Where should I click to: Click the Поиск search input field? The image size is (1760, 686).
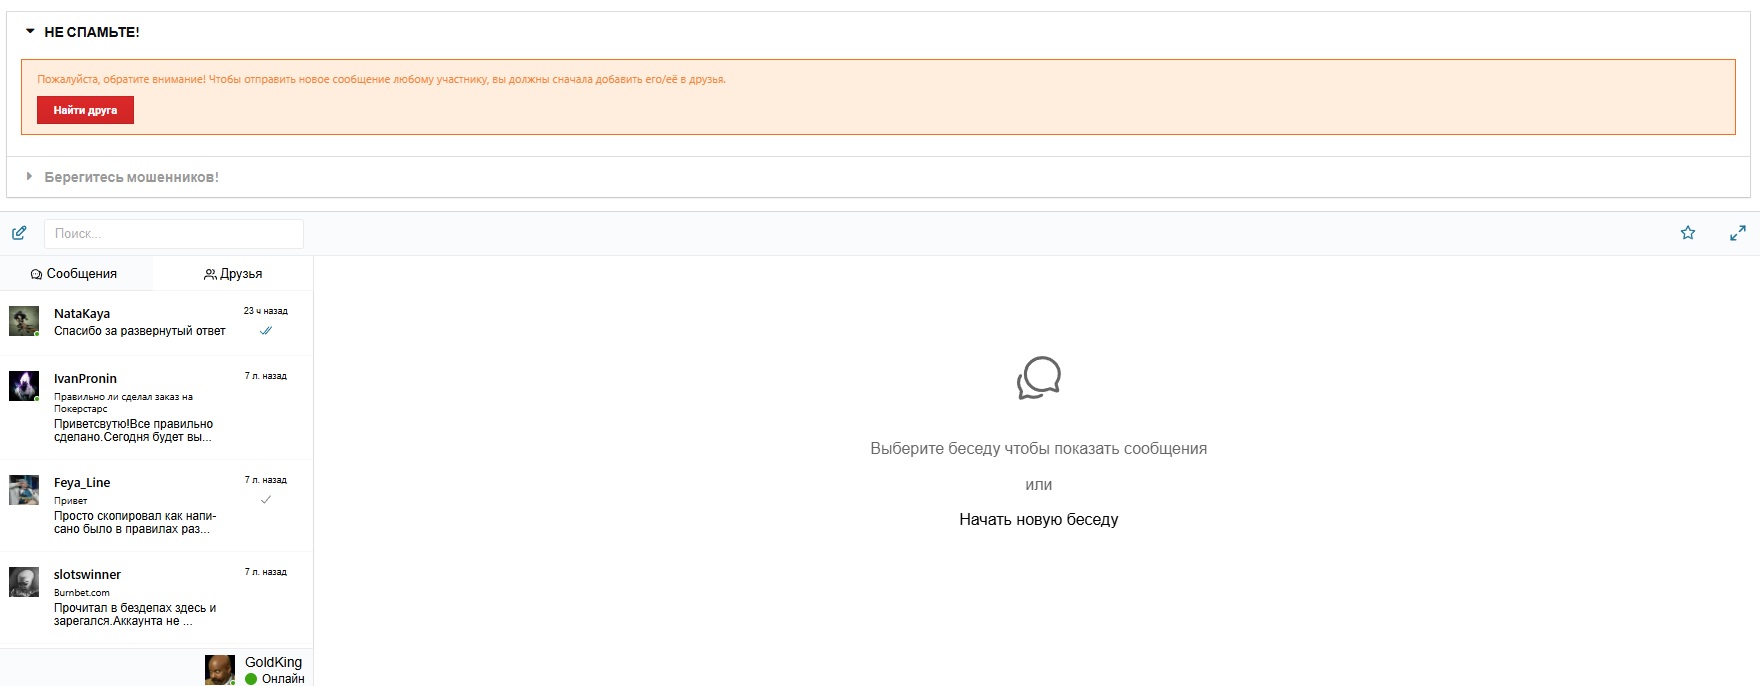[x=174, y=233]
